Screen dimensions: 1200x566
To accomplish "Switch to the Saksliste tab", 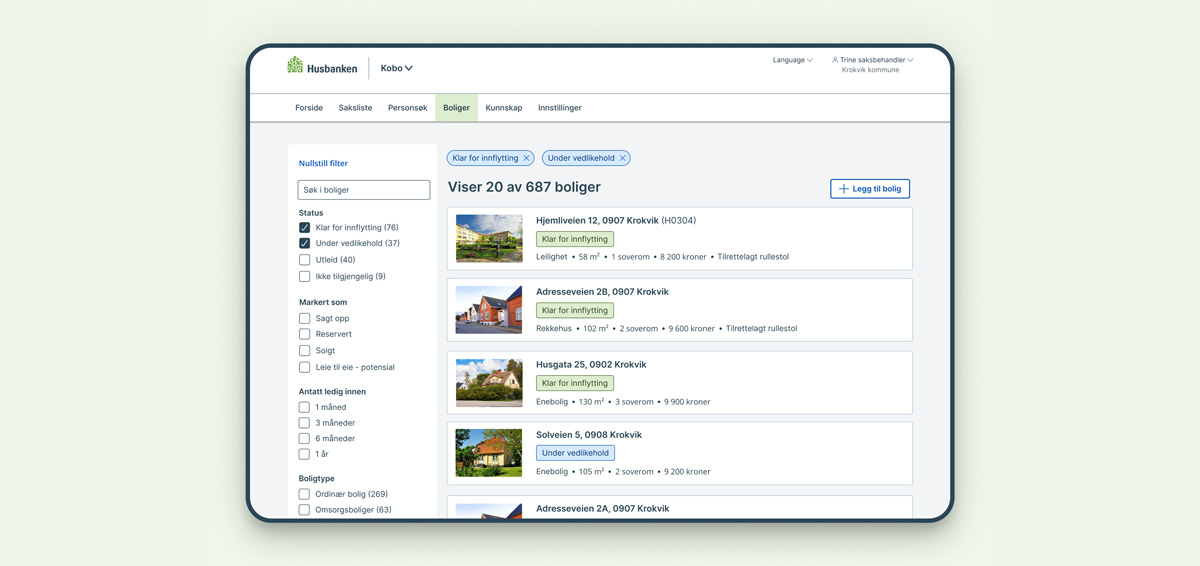I will point(355,108).
